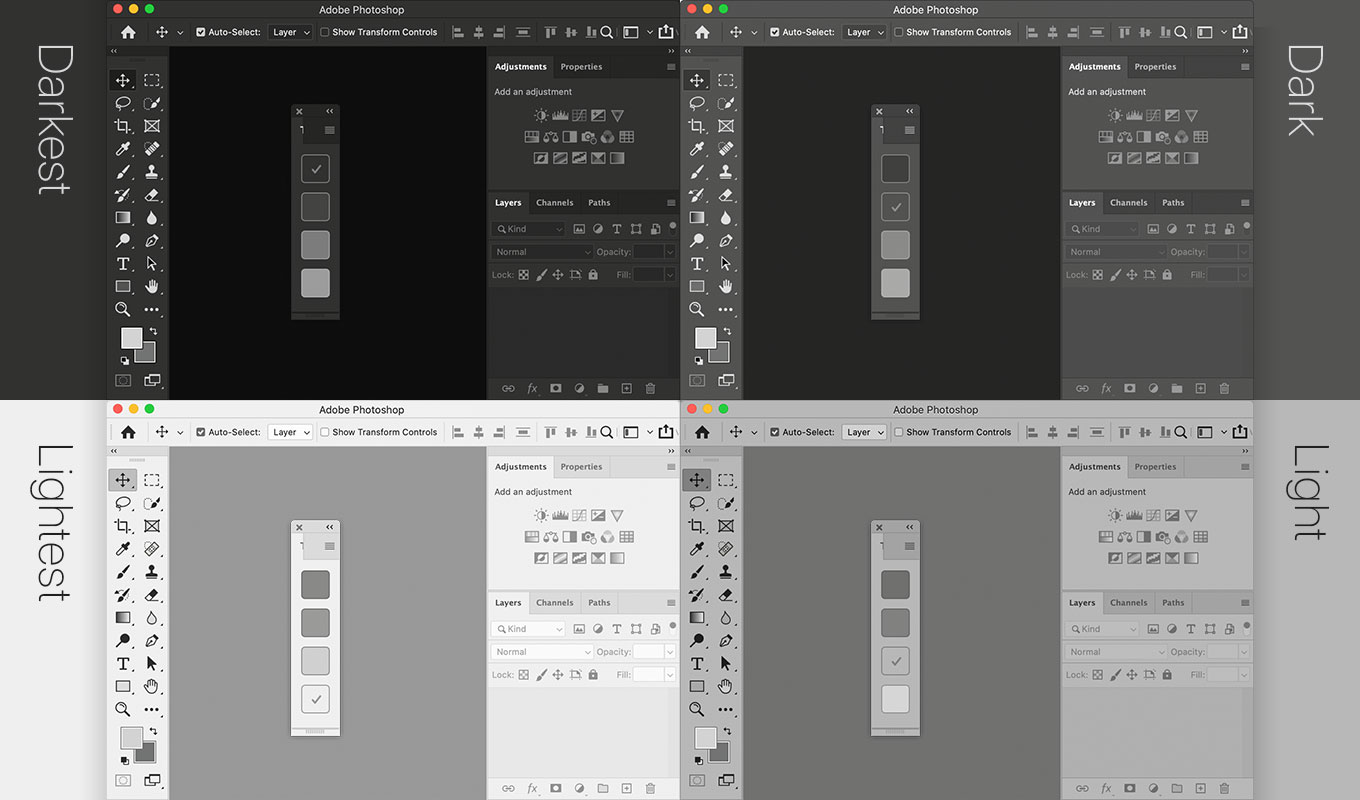Select the Eraser tool in the Dark window
Image resolution: width=1360 pixels, height=800 pixels.
[x=726, y=195]
